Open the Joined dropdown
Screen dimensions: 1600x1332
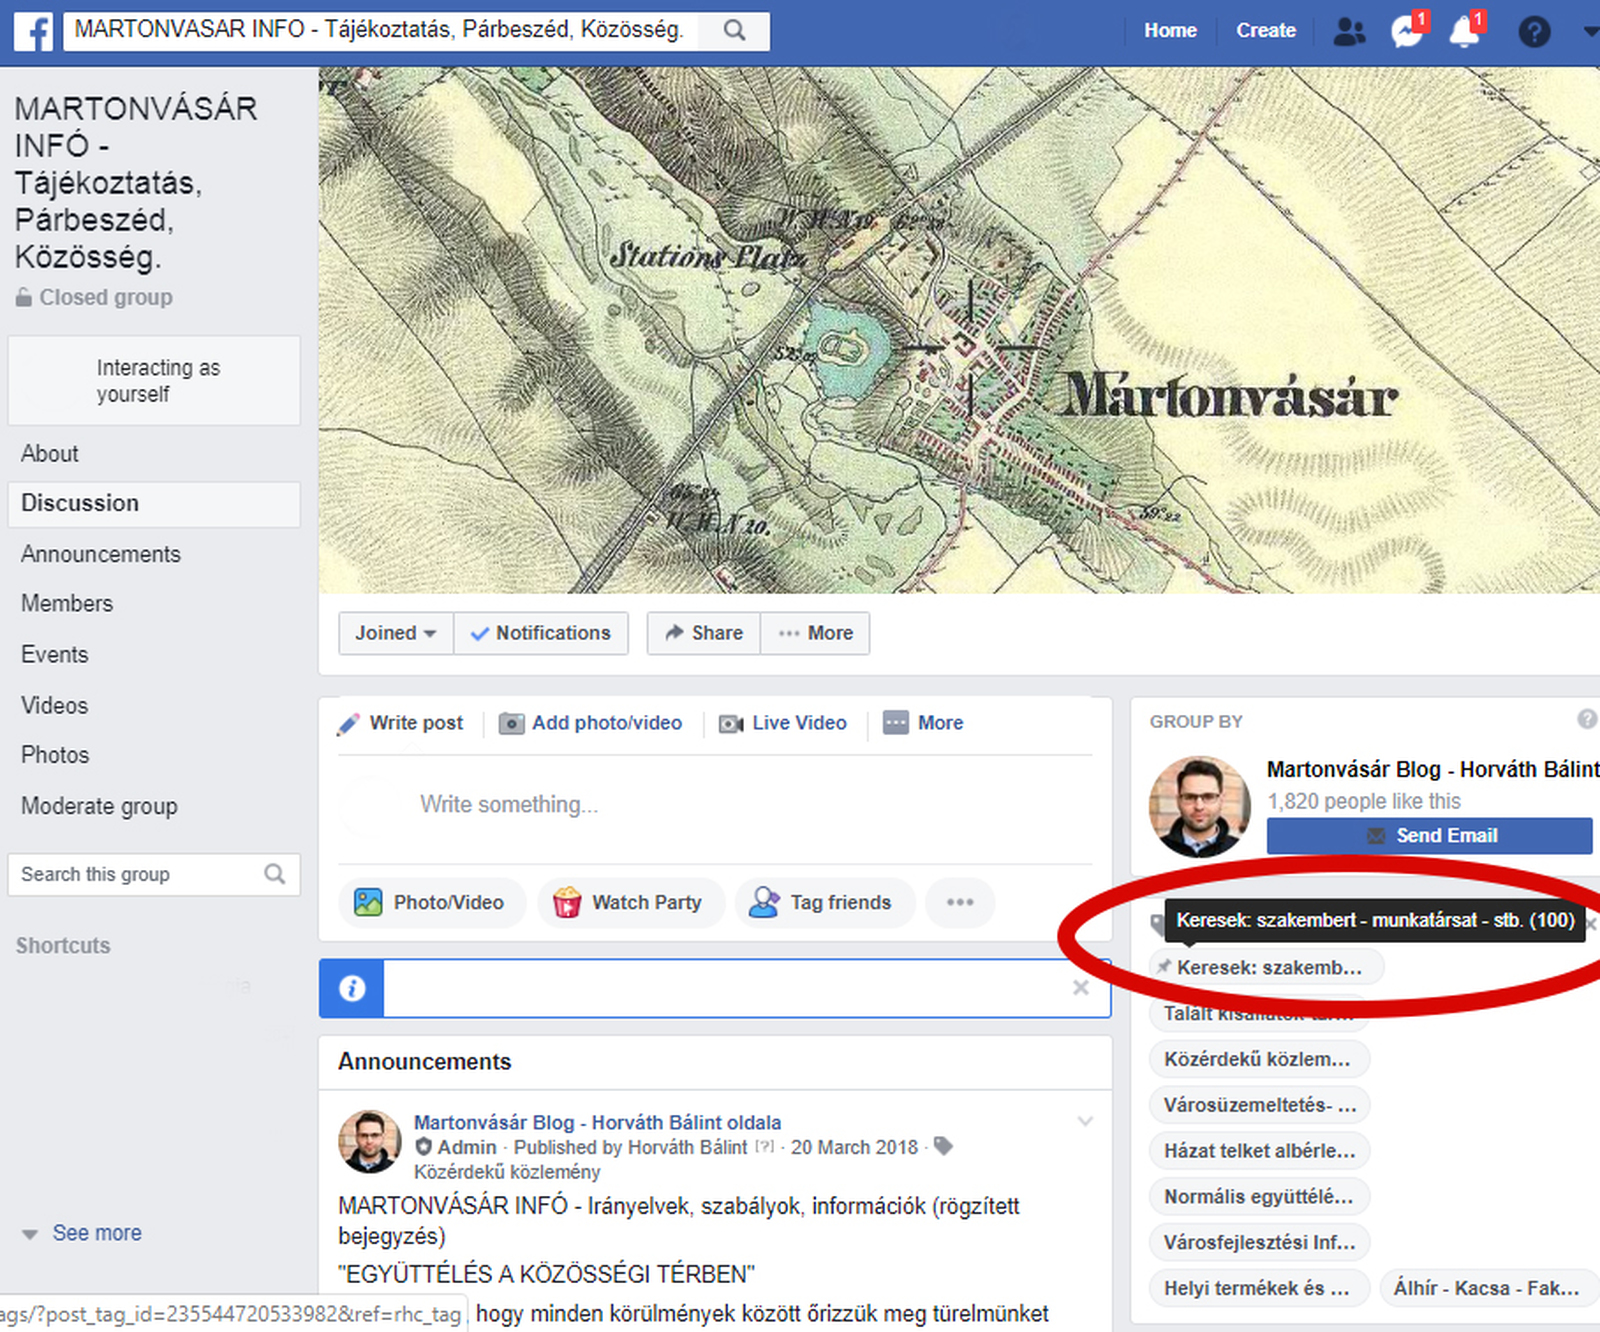click(396, 633)
